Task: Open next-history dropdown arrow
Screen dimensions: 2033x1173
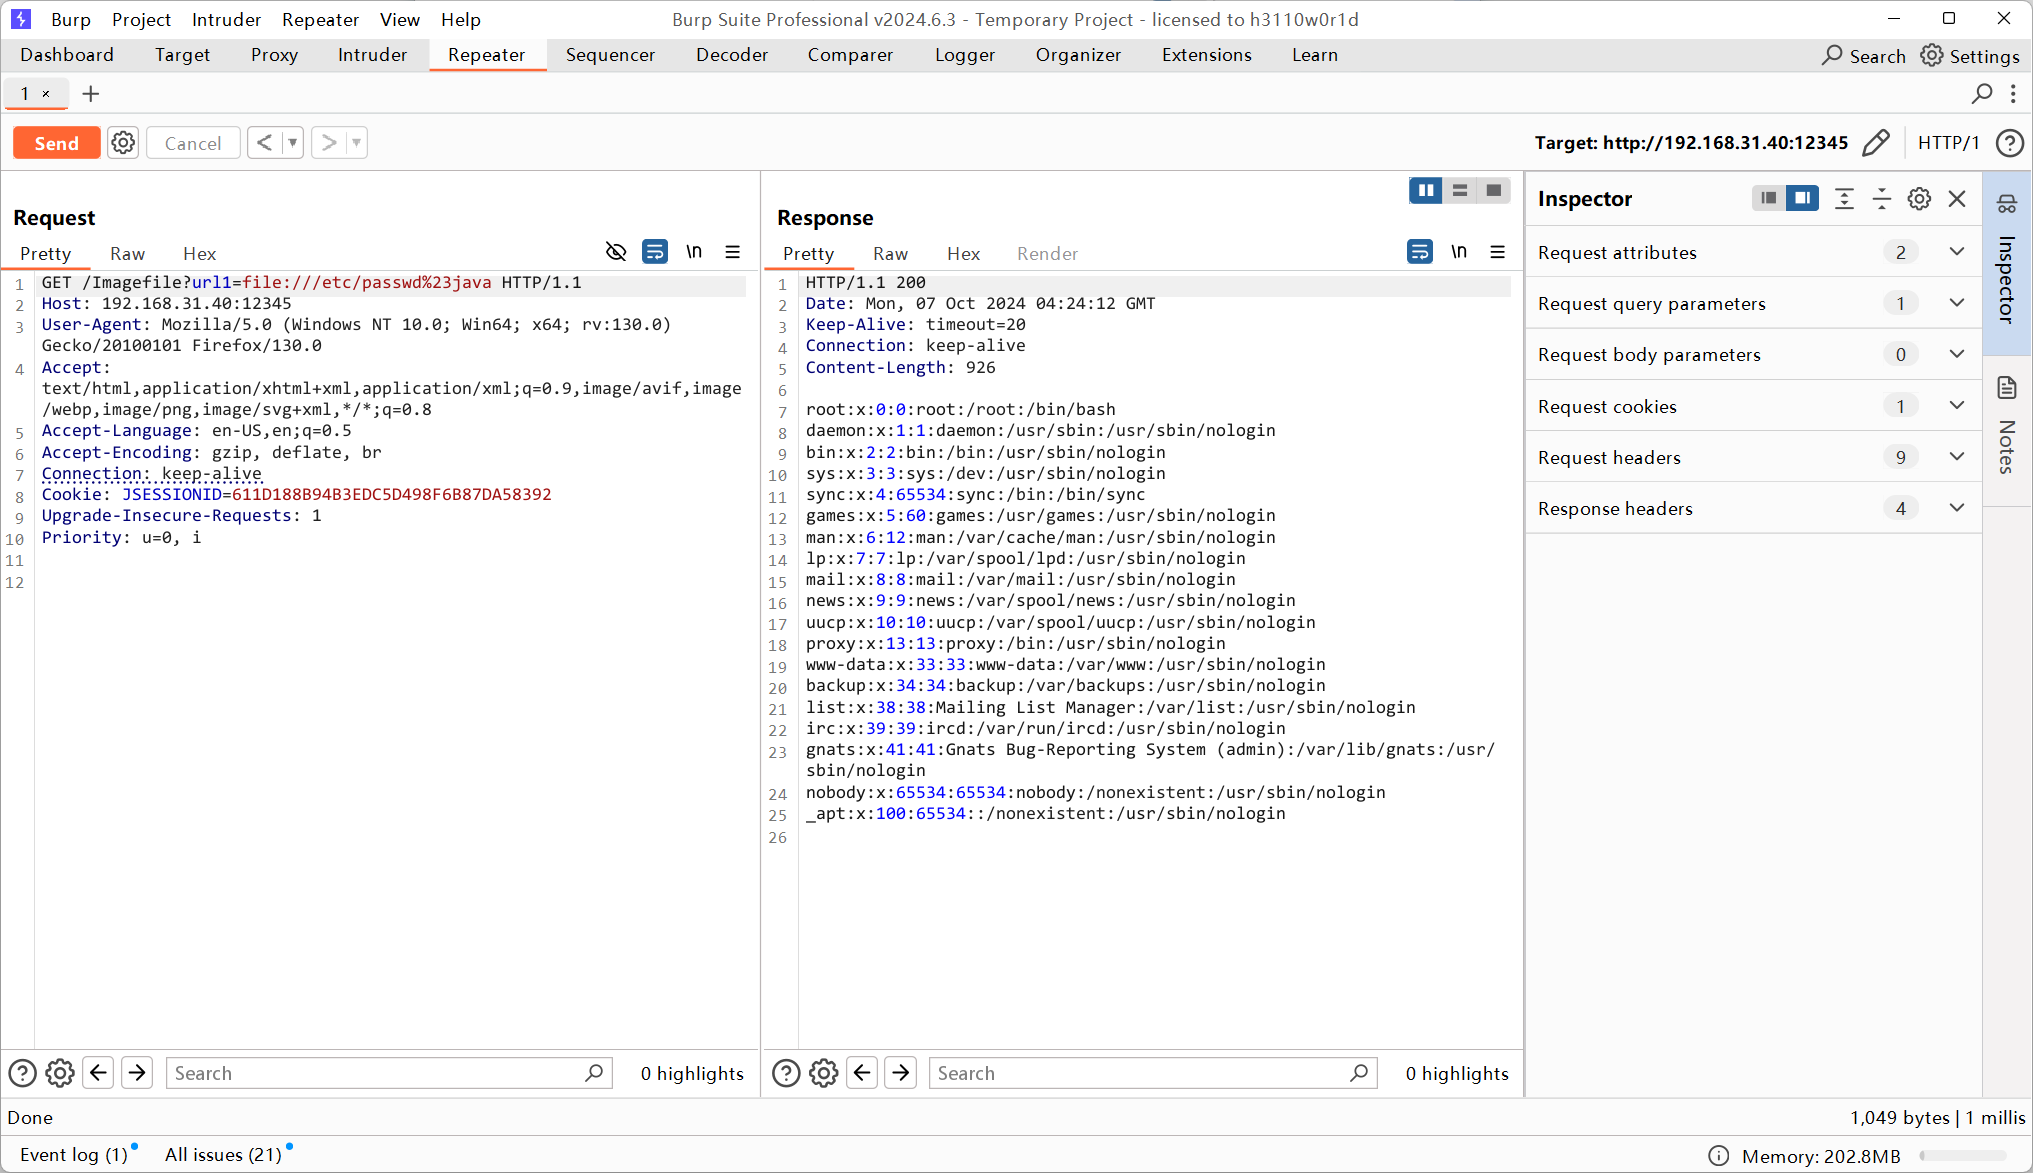Action: 357,143
